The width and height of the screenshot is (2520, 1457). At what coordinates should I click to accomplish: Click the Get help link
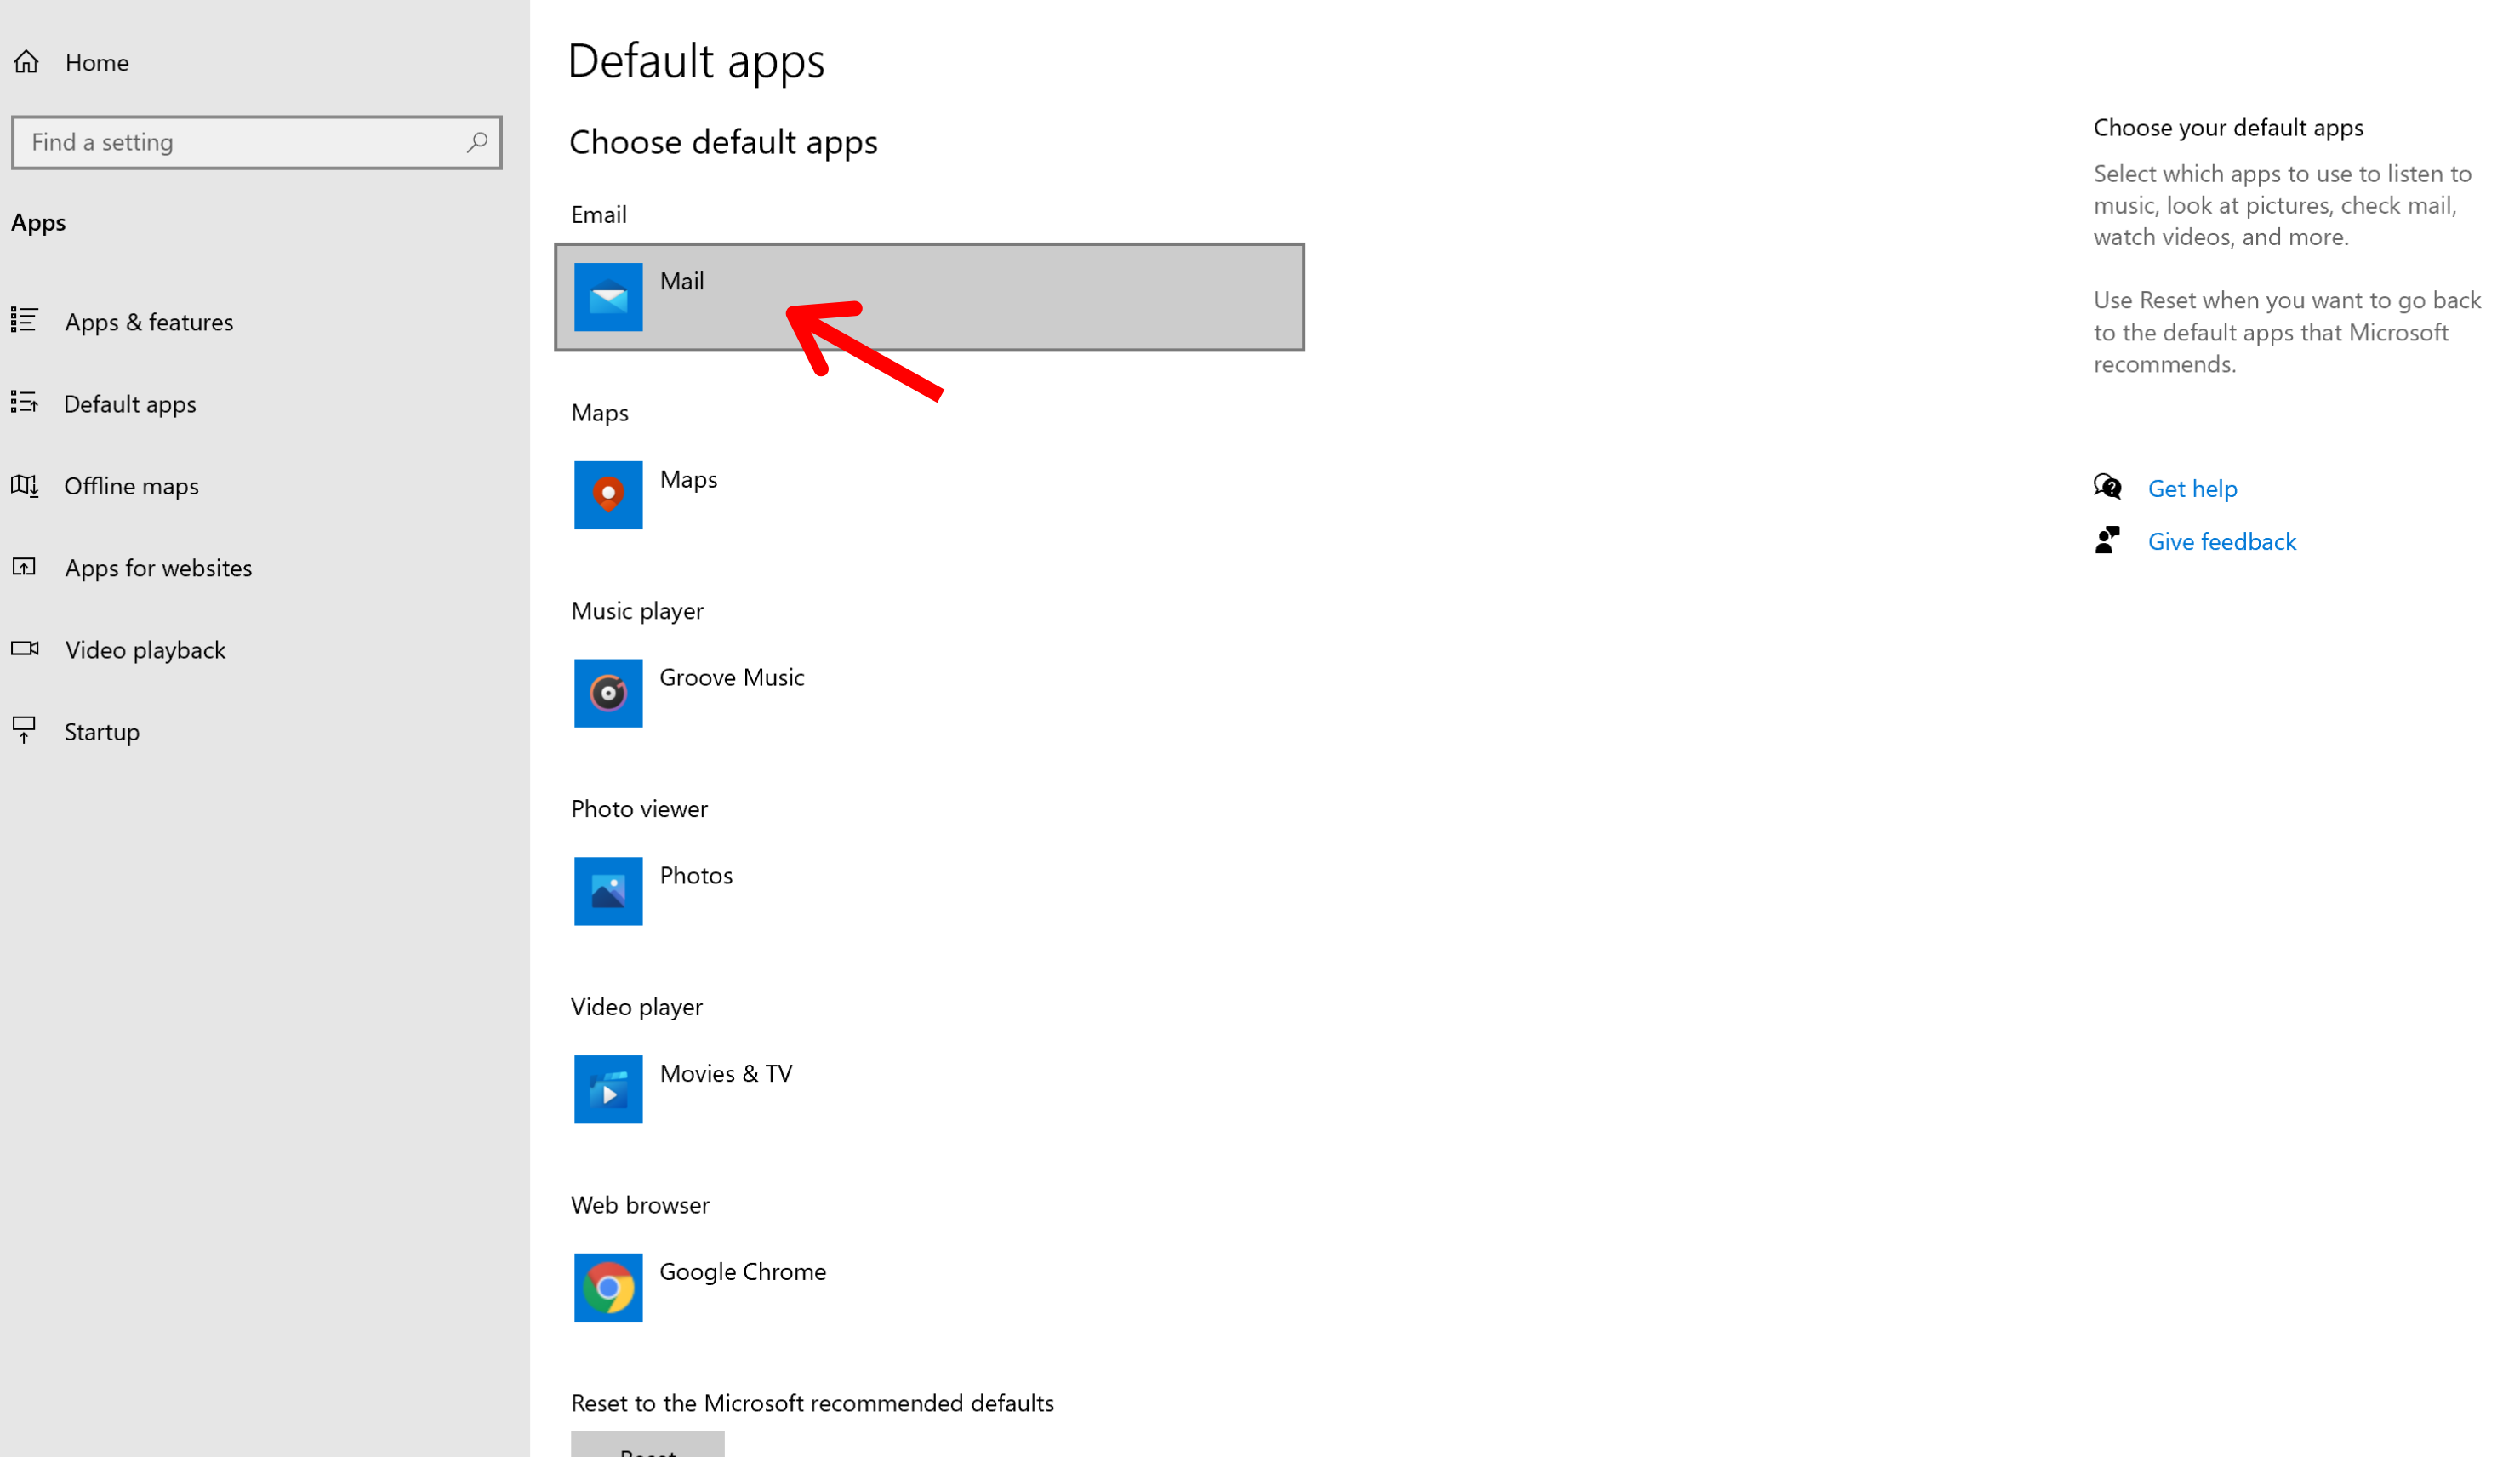(2192, 488)
